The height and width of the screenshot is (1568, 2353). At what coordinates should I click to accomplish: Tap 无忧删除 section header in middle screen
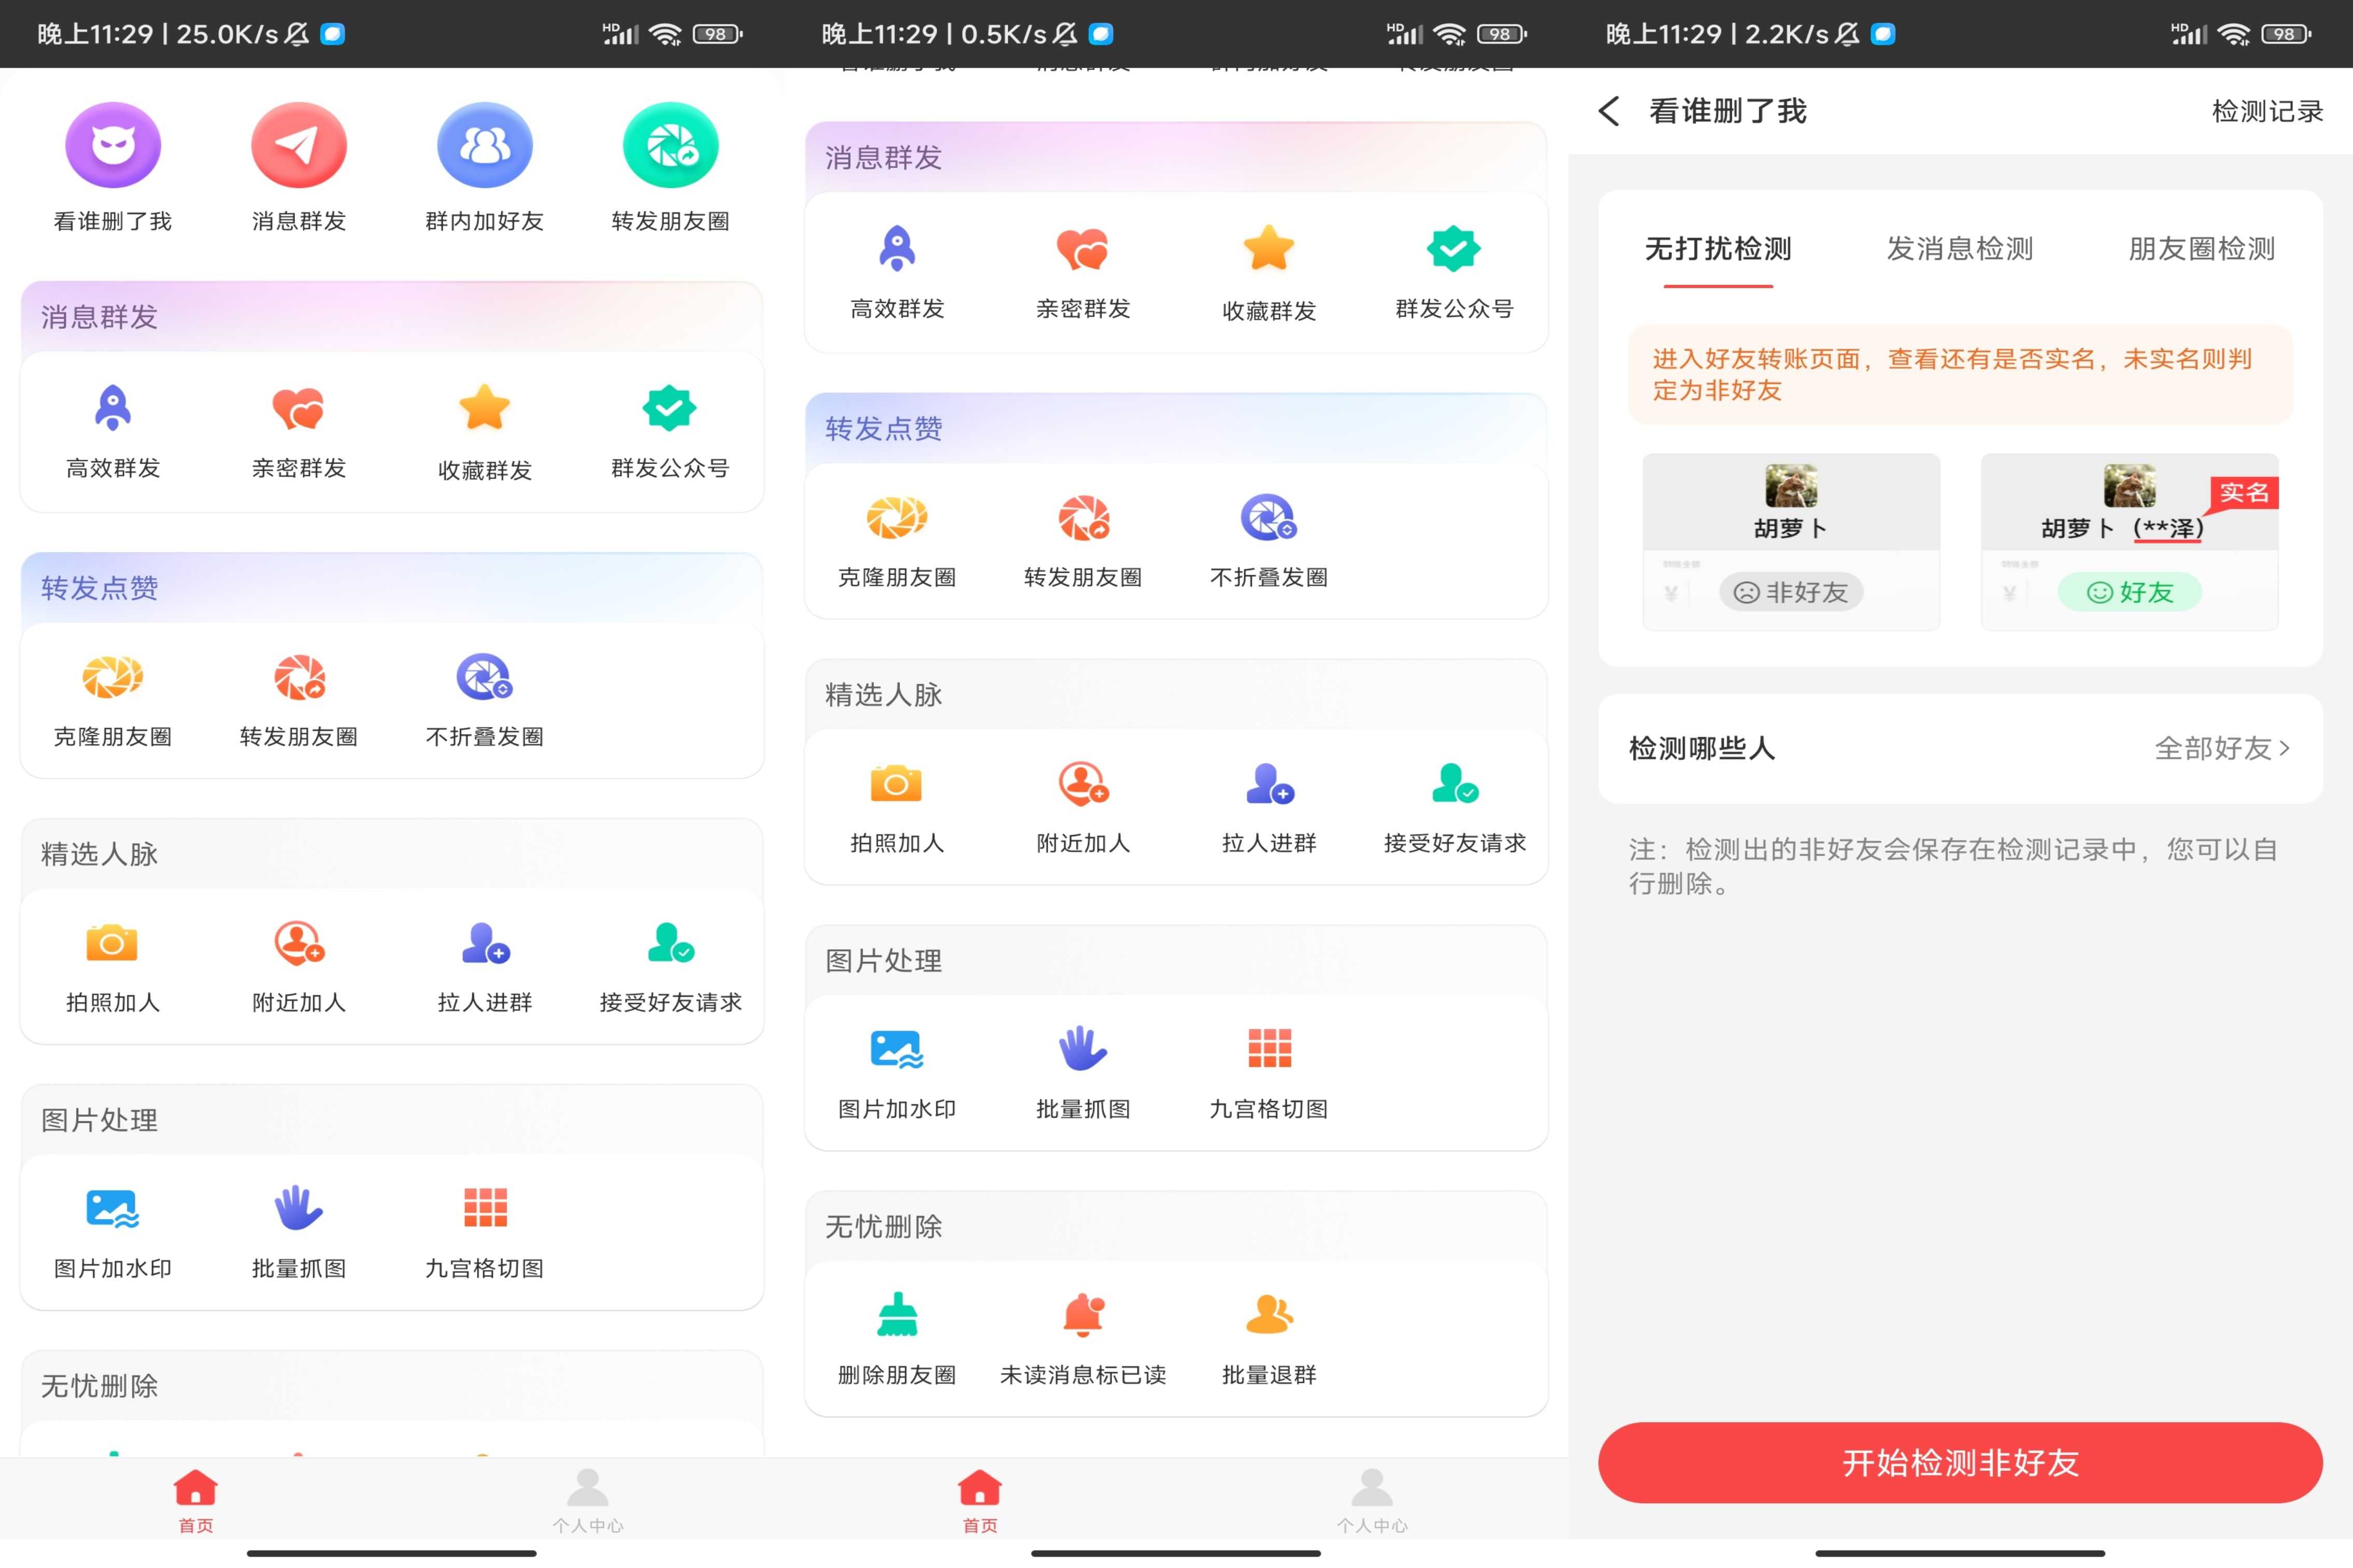pos(884,1226)
